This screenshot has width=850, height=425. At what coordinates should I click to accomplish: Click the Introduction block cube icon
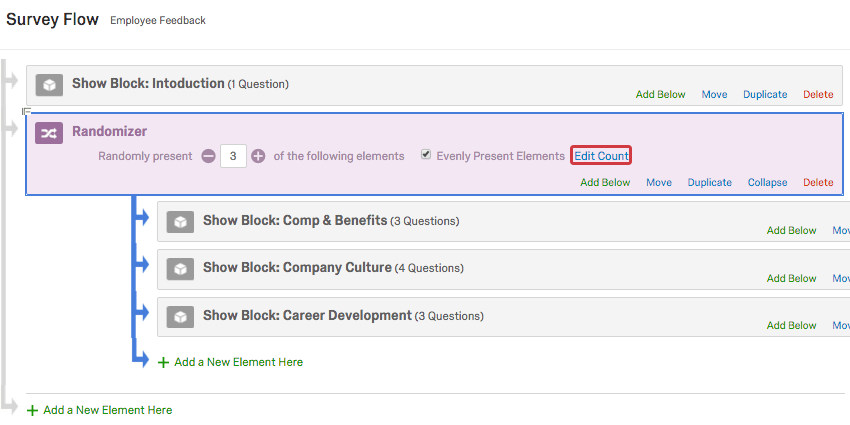pos(49,85)
